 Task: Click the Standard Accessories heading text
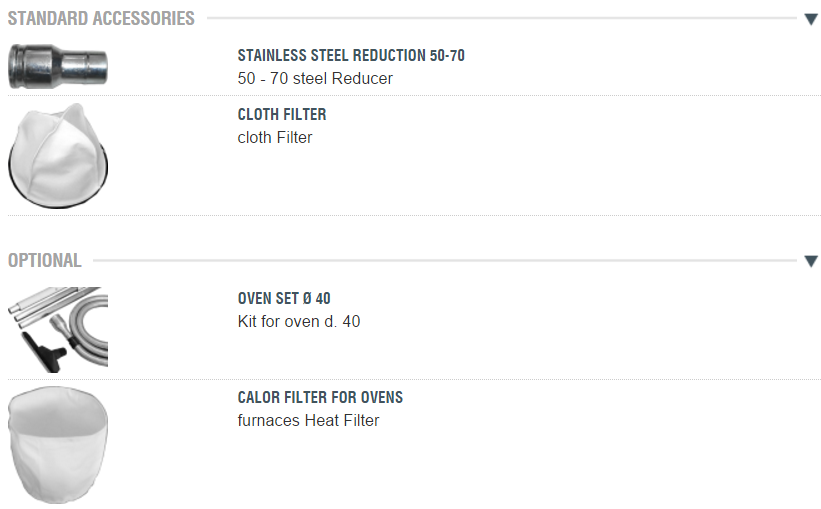101,19
